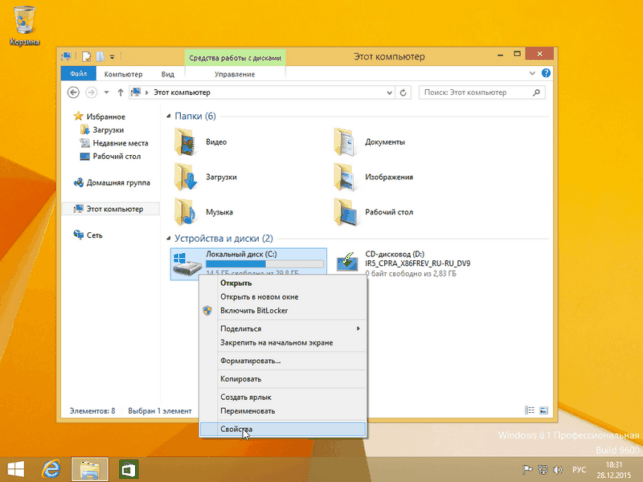Click the Forward navigation arrow
The width and height of the screenshot is (643, 482).
[91, 92]
